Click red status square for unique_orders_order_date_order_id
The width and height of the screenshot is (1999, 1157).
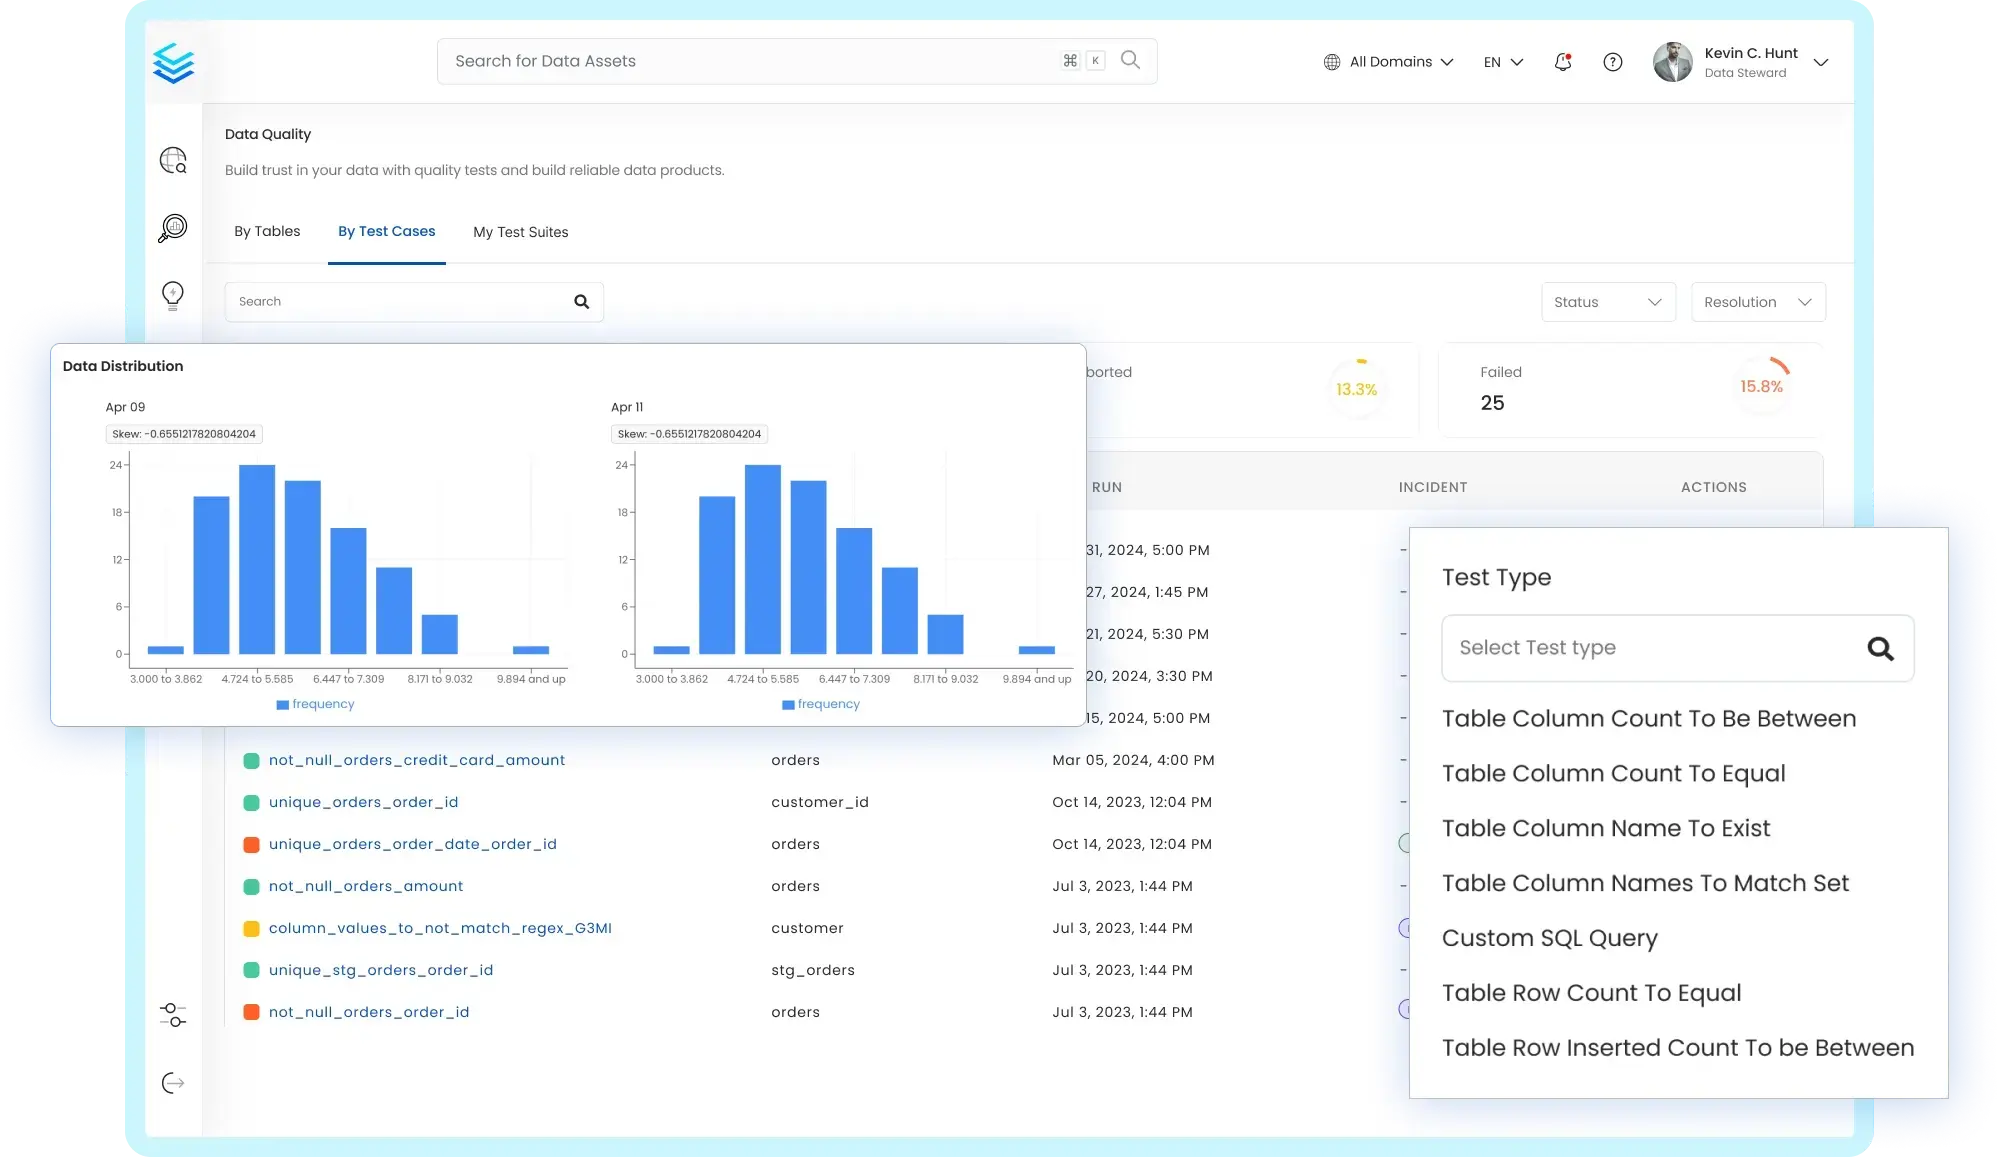[252, 845]
